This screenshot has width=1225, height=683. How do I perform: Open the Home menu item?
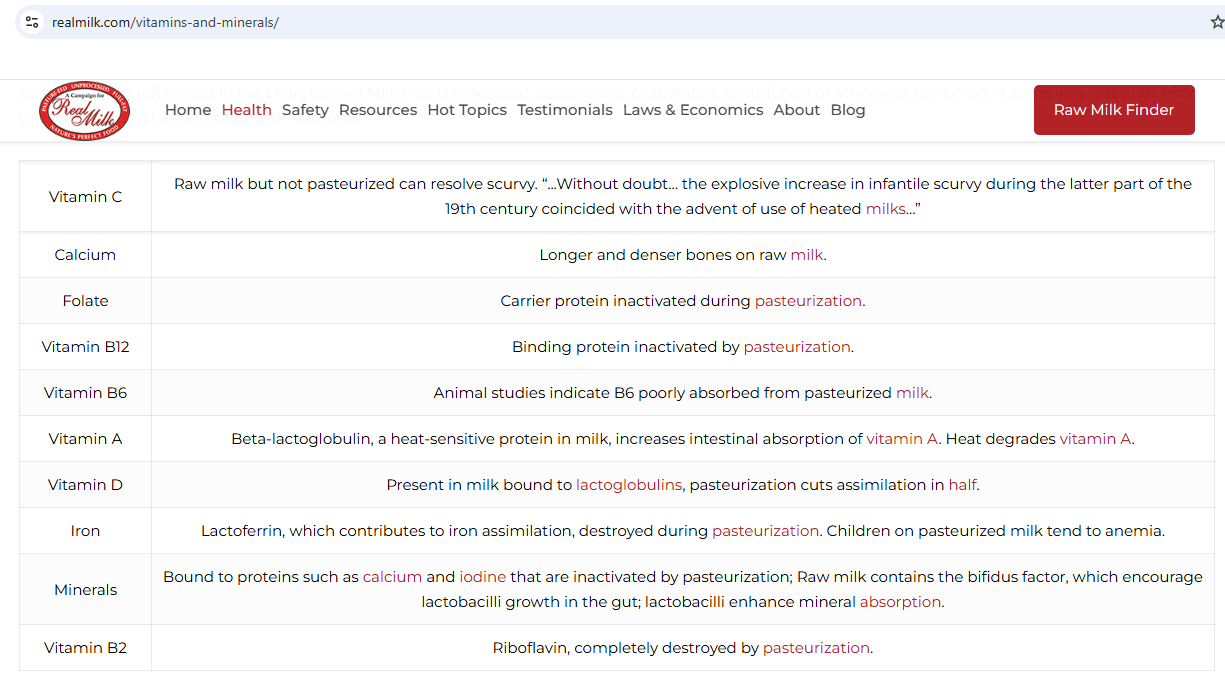(x=188, y=110)
